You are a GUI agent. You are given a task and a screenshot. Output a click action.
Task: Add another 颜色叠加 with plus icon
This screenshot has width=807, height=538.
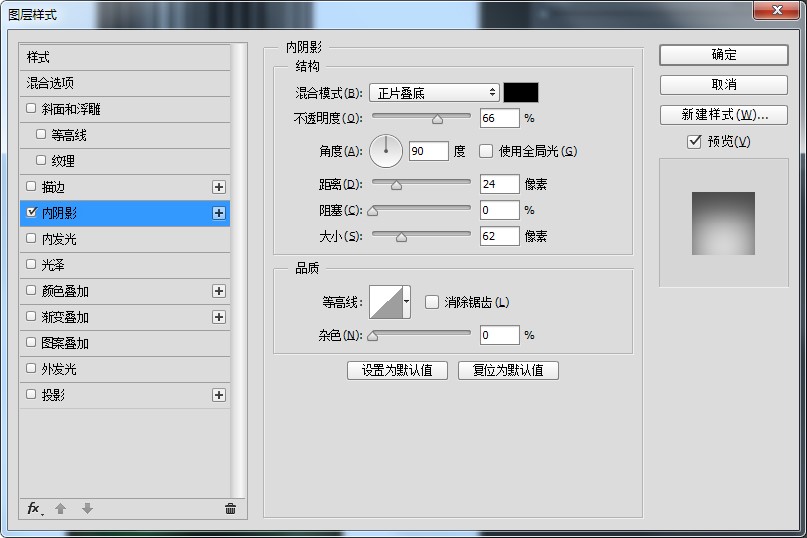[x=219, y=291]
